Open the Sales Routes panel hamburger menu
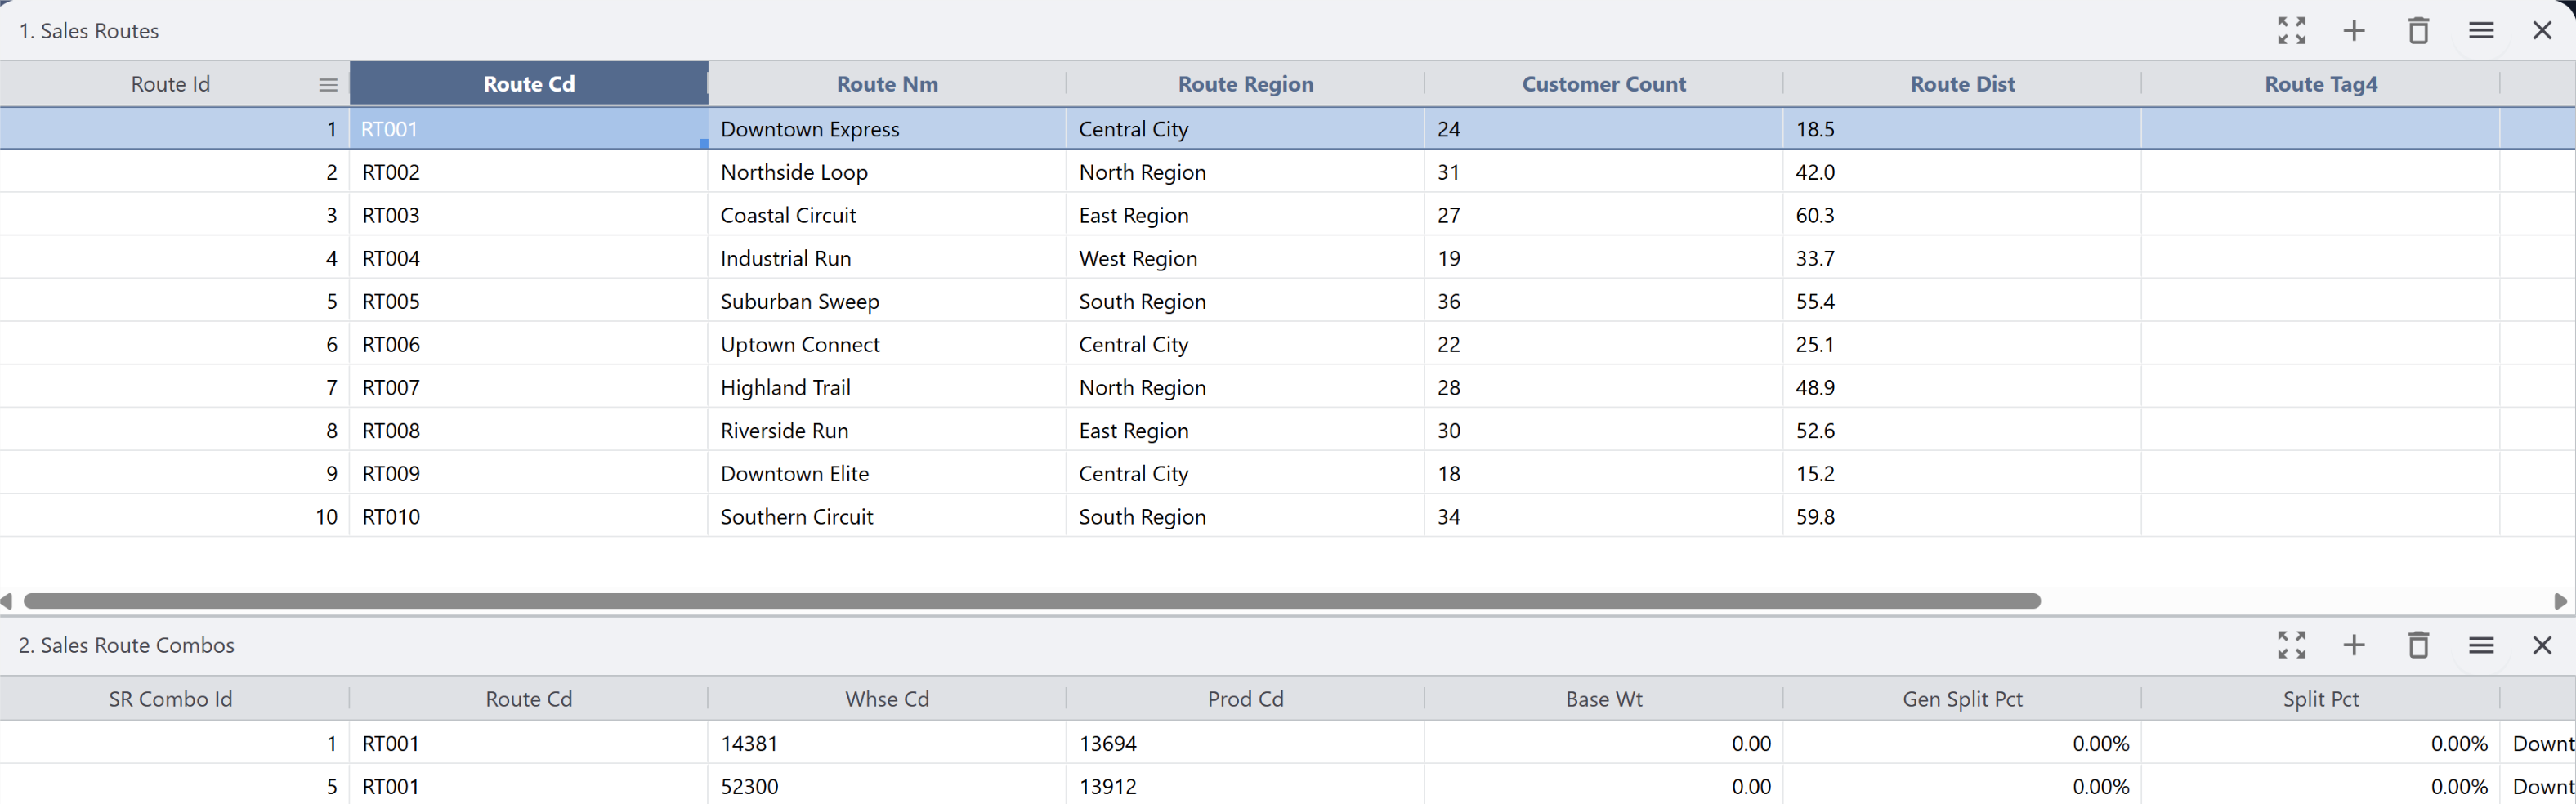The width and height of the screenshot is (2576, 804). 2482,30
